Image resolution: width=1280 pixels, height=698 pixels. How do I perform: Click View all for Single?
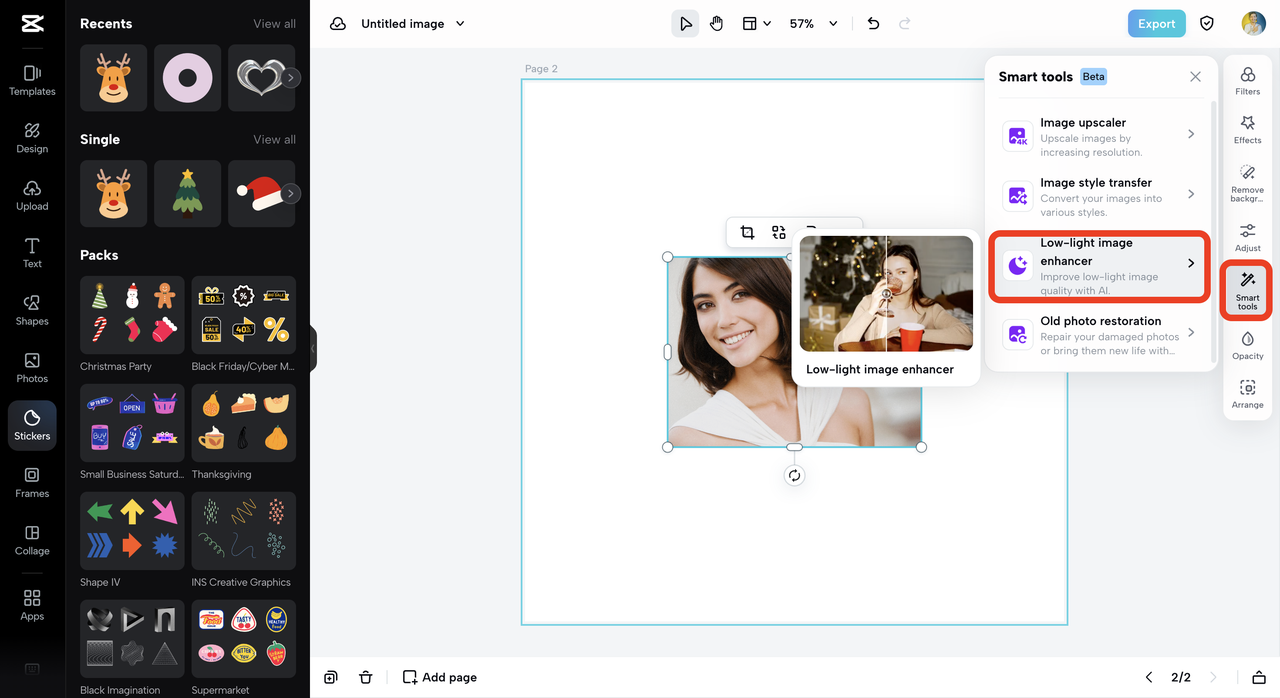coord(274,140)
